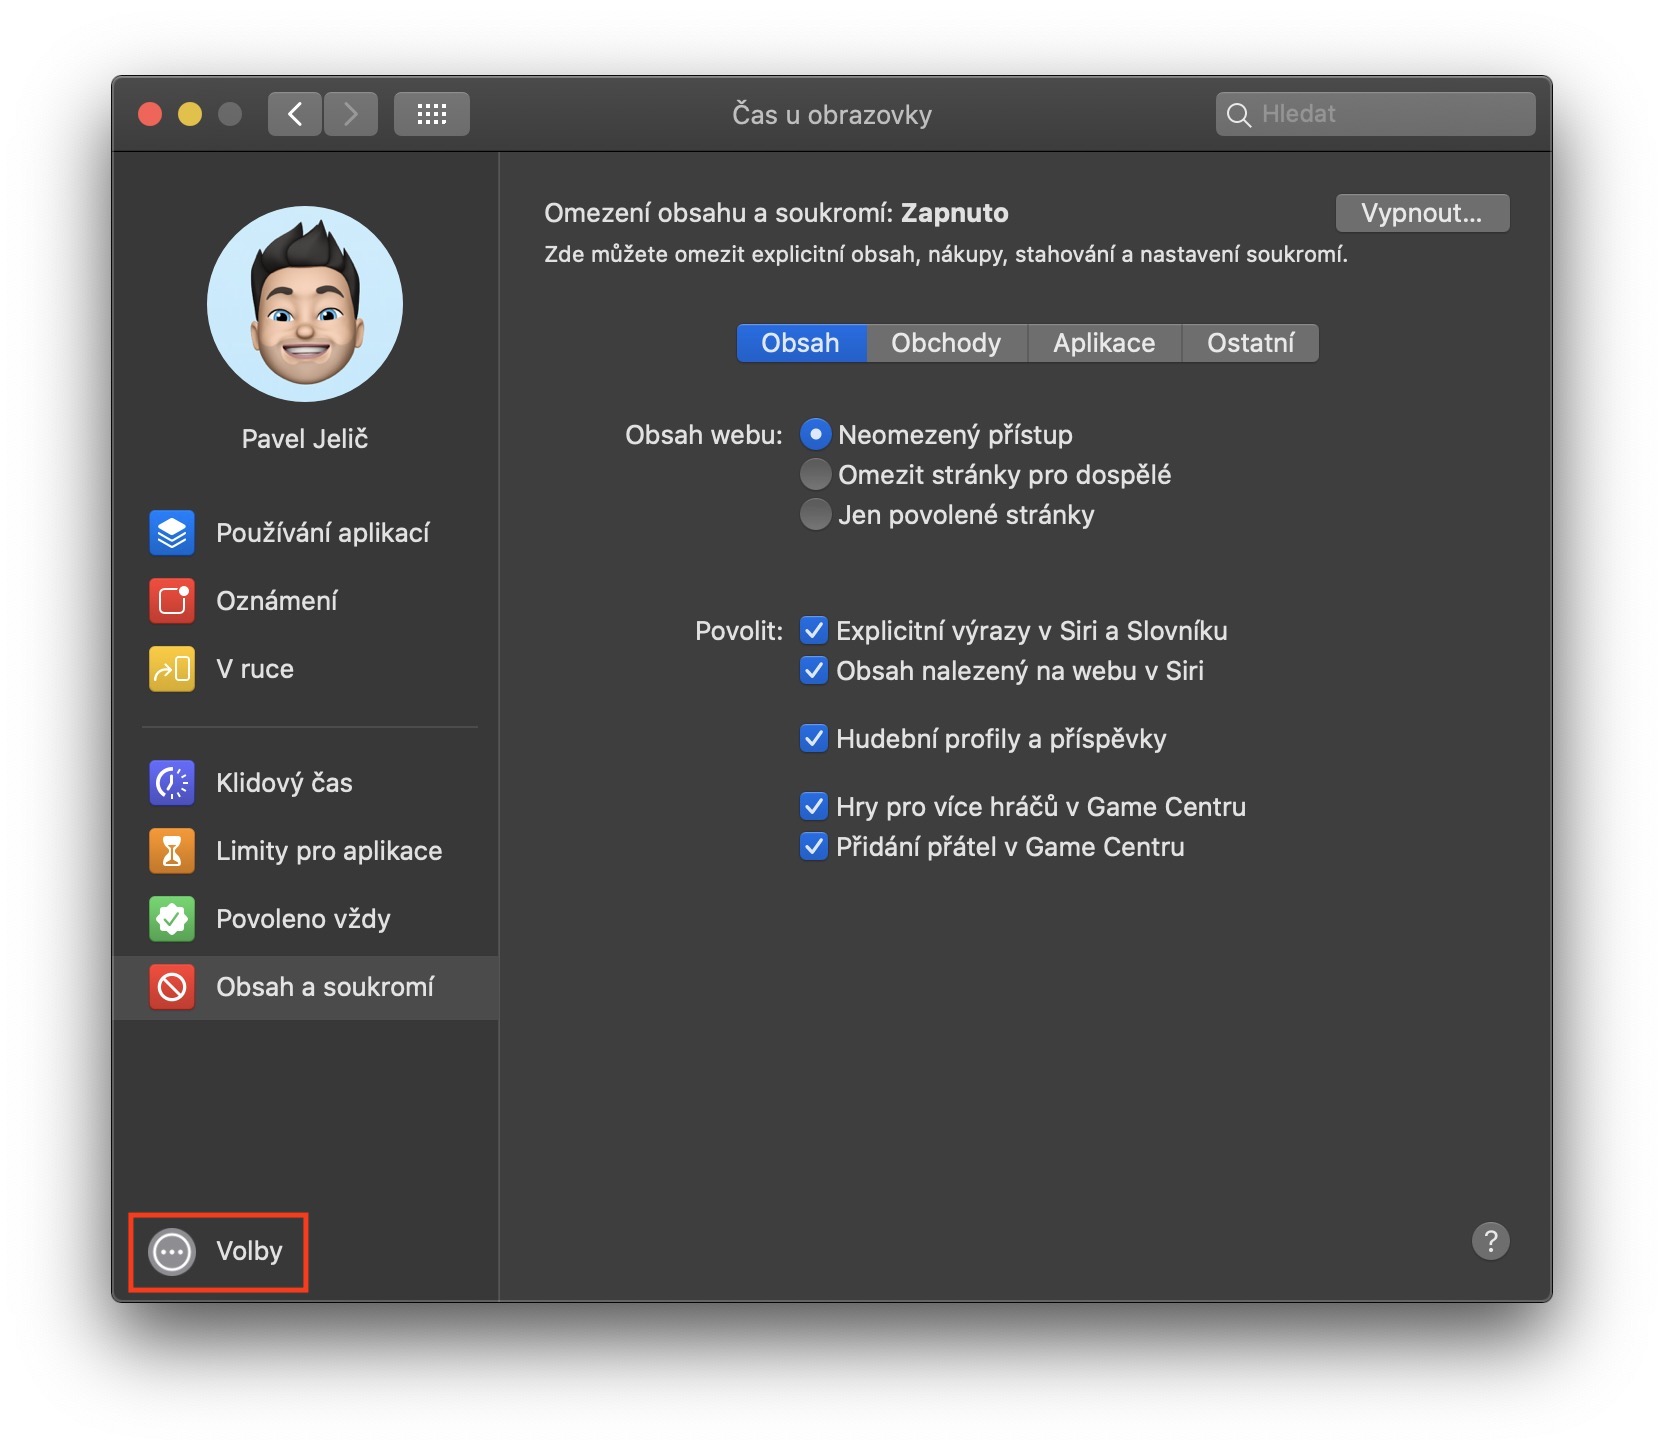Screen dimensions: 1664x1450
Task: Open Obsah a soukromí restriction icon
Action: (x=172, y=987)
